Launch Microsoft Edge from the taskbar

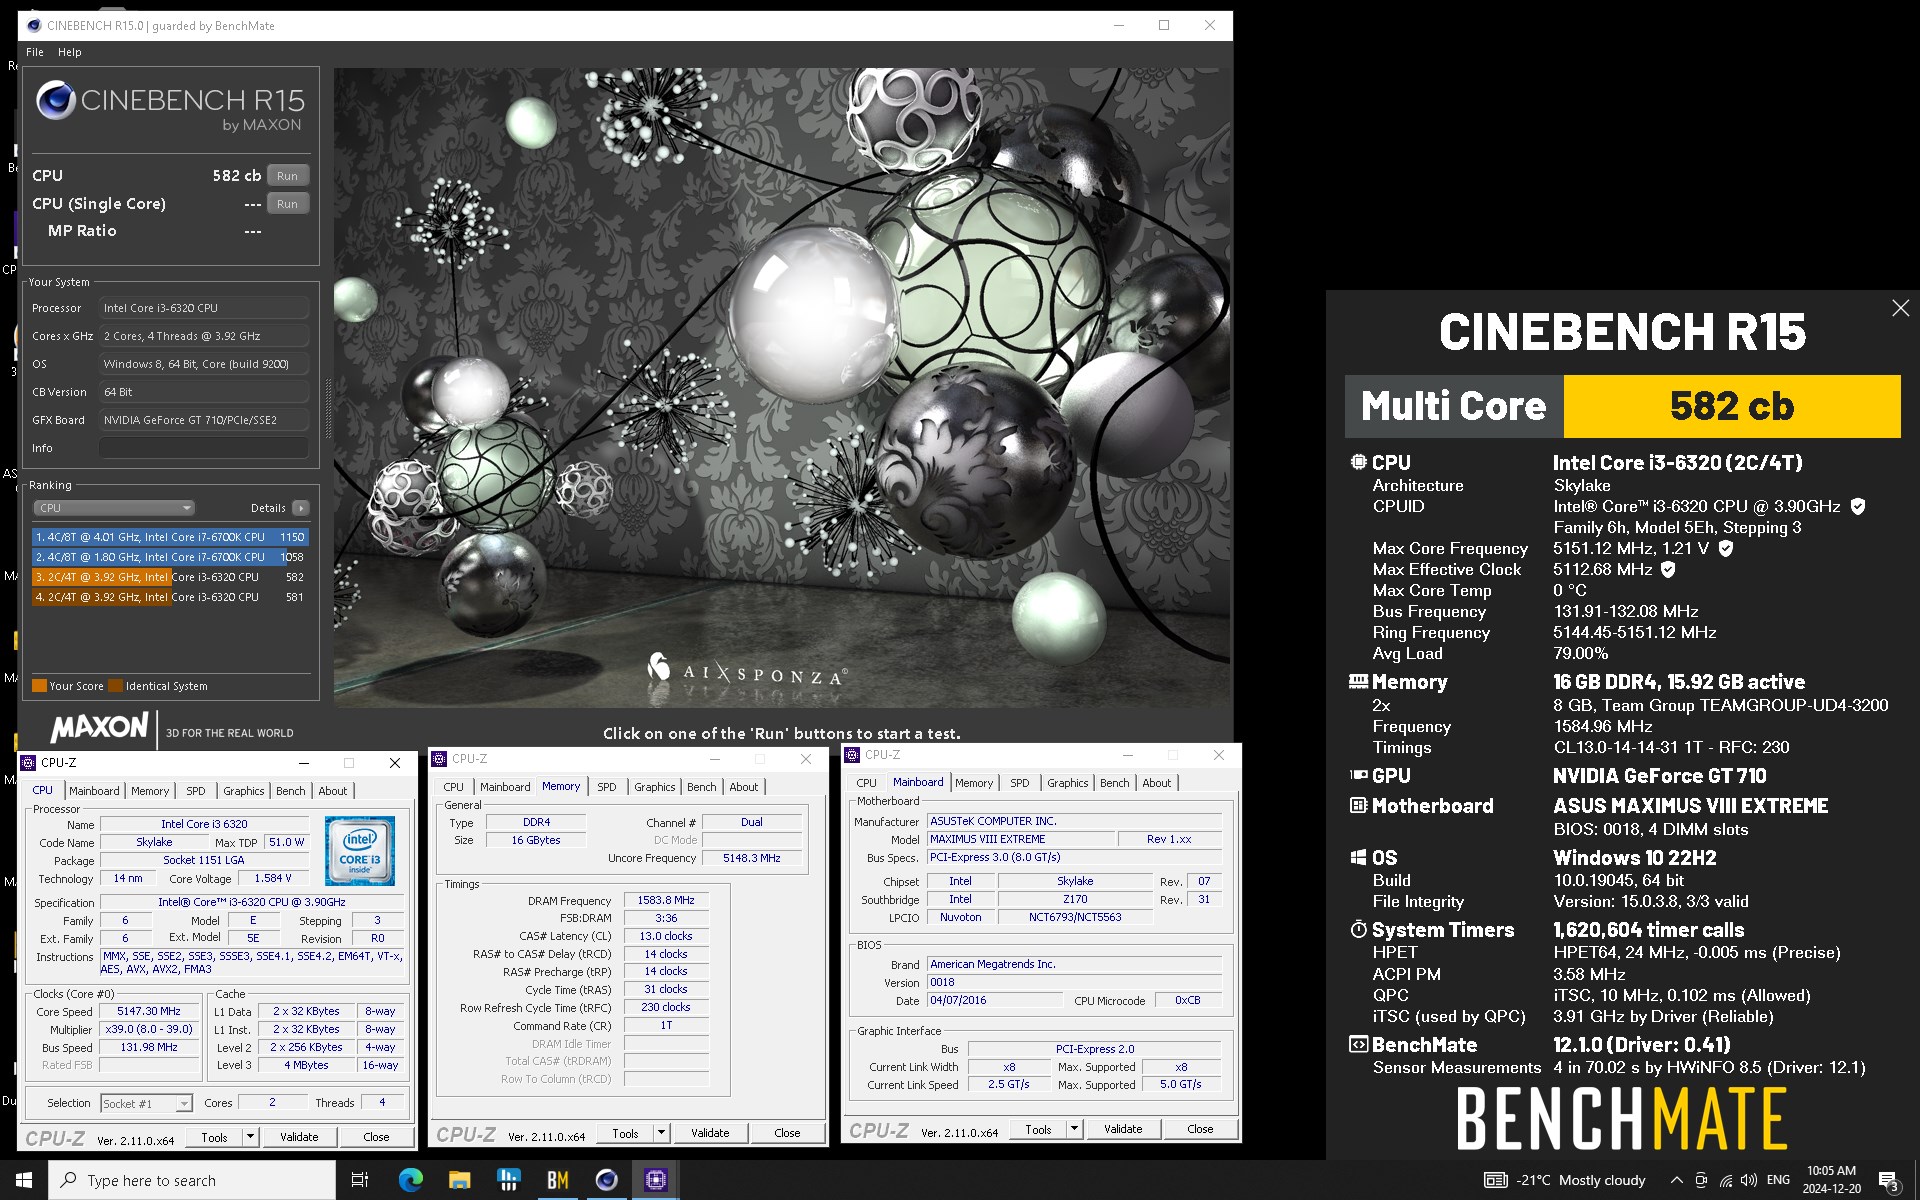coord(410,1180)
